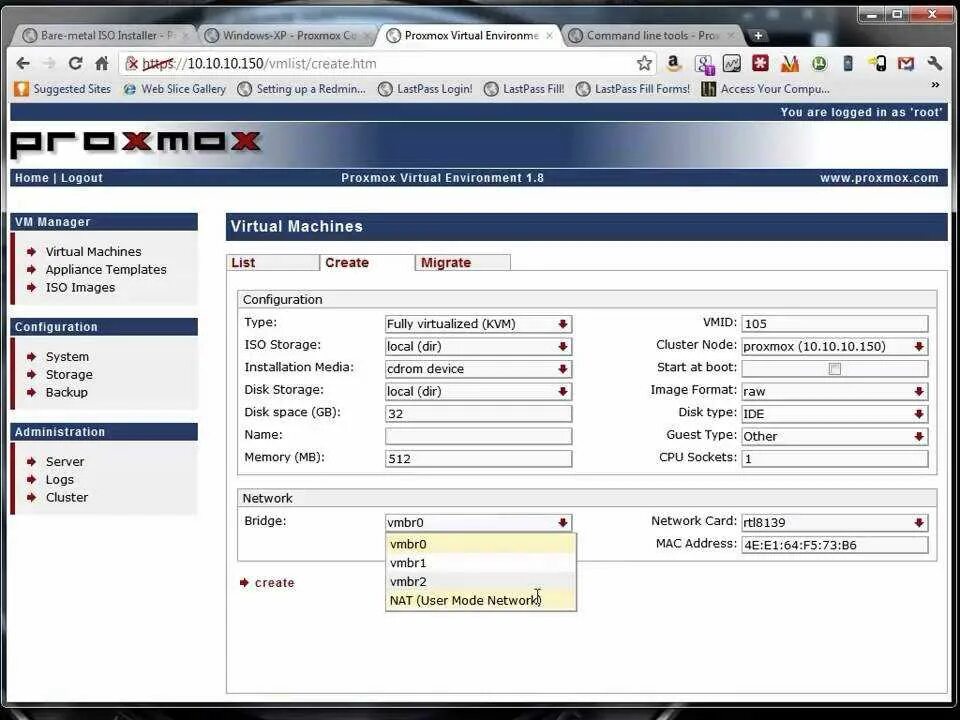Open the Access Your Compu... bookmark
This screenshot has height=720, width=960.
point(766,89)
